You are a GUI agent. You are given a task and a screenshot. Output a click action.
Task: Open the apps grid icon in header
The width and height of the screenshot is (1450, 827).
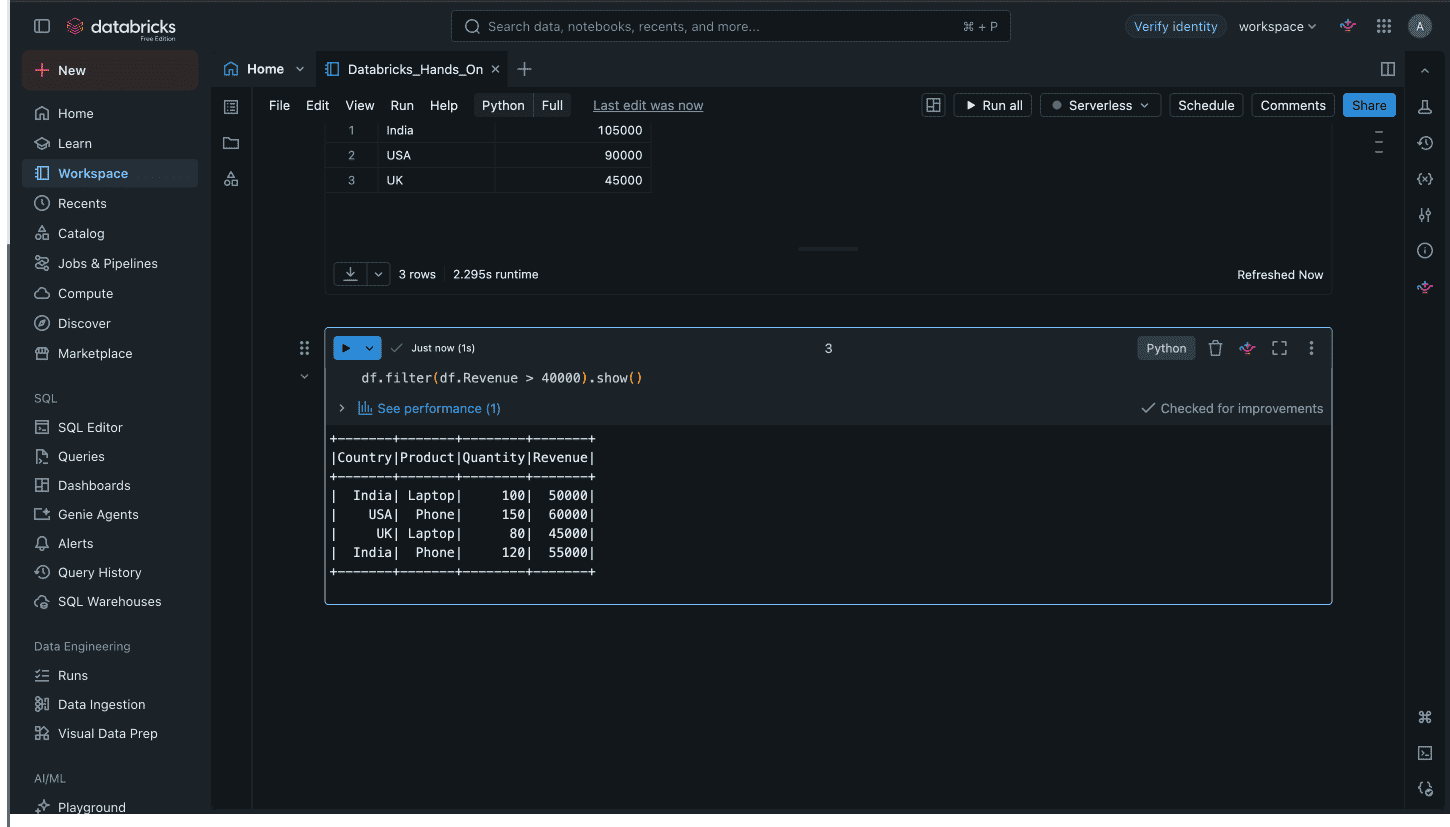1384,26
